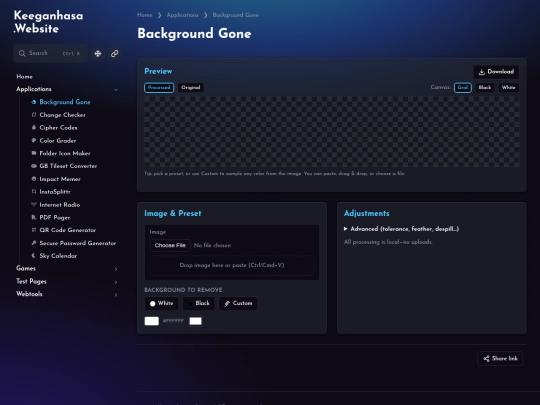The image size is (540, 405).
Task: Click the Folder Icon Maker icon
Action: tap(34, 153)
